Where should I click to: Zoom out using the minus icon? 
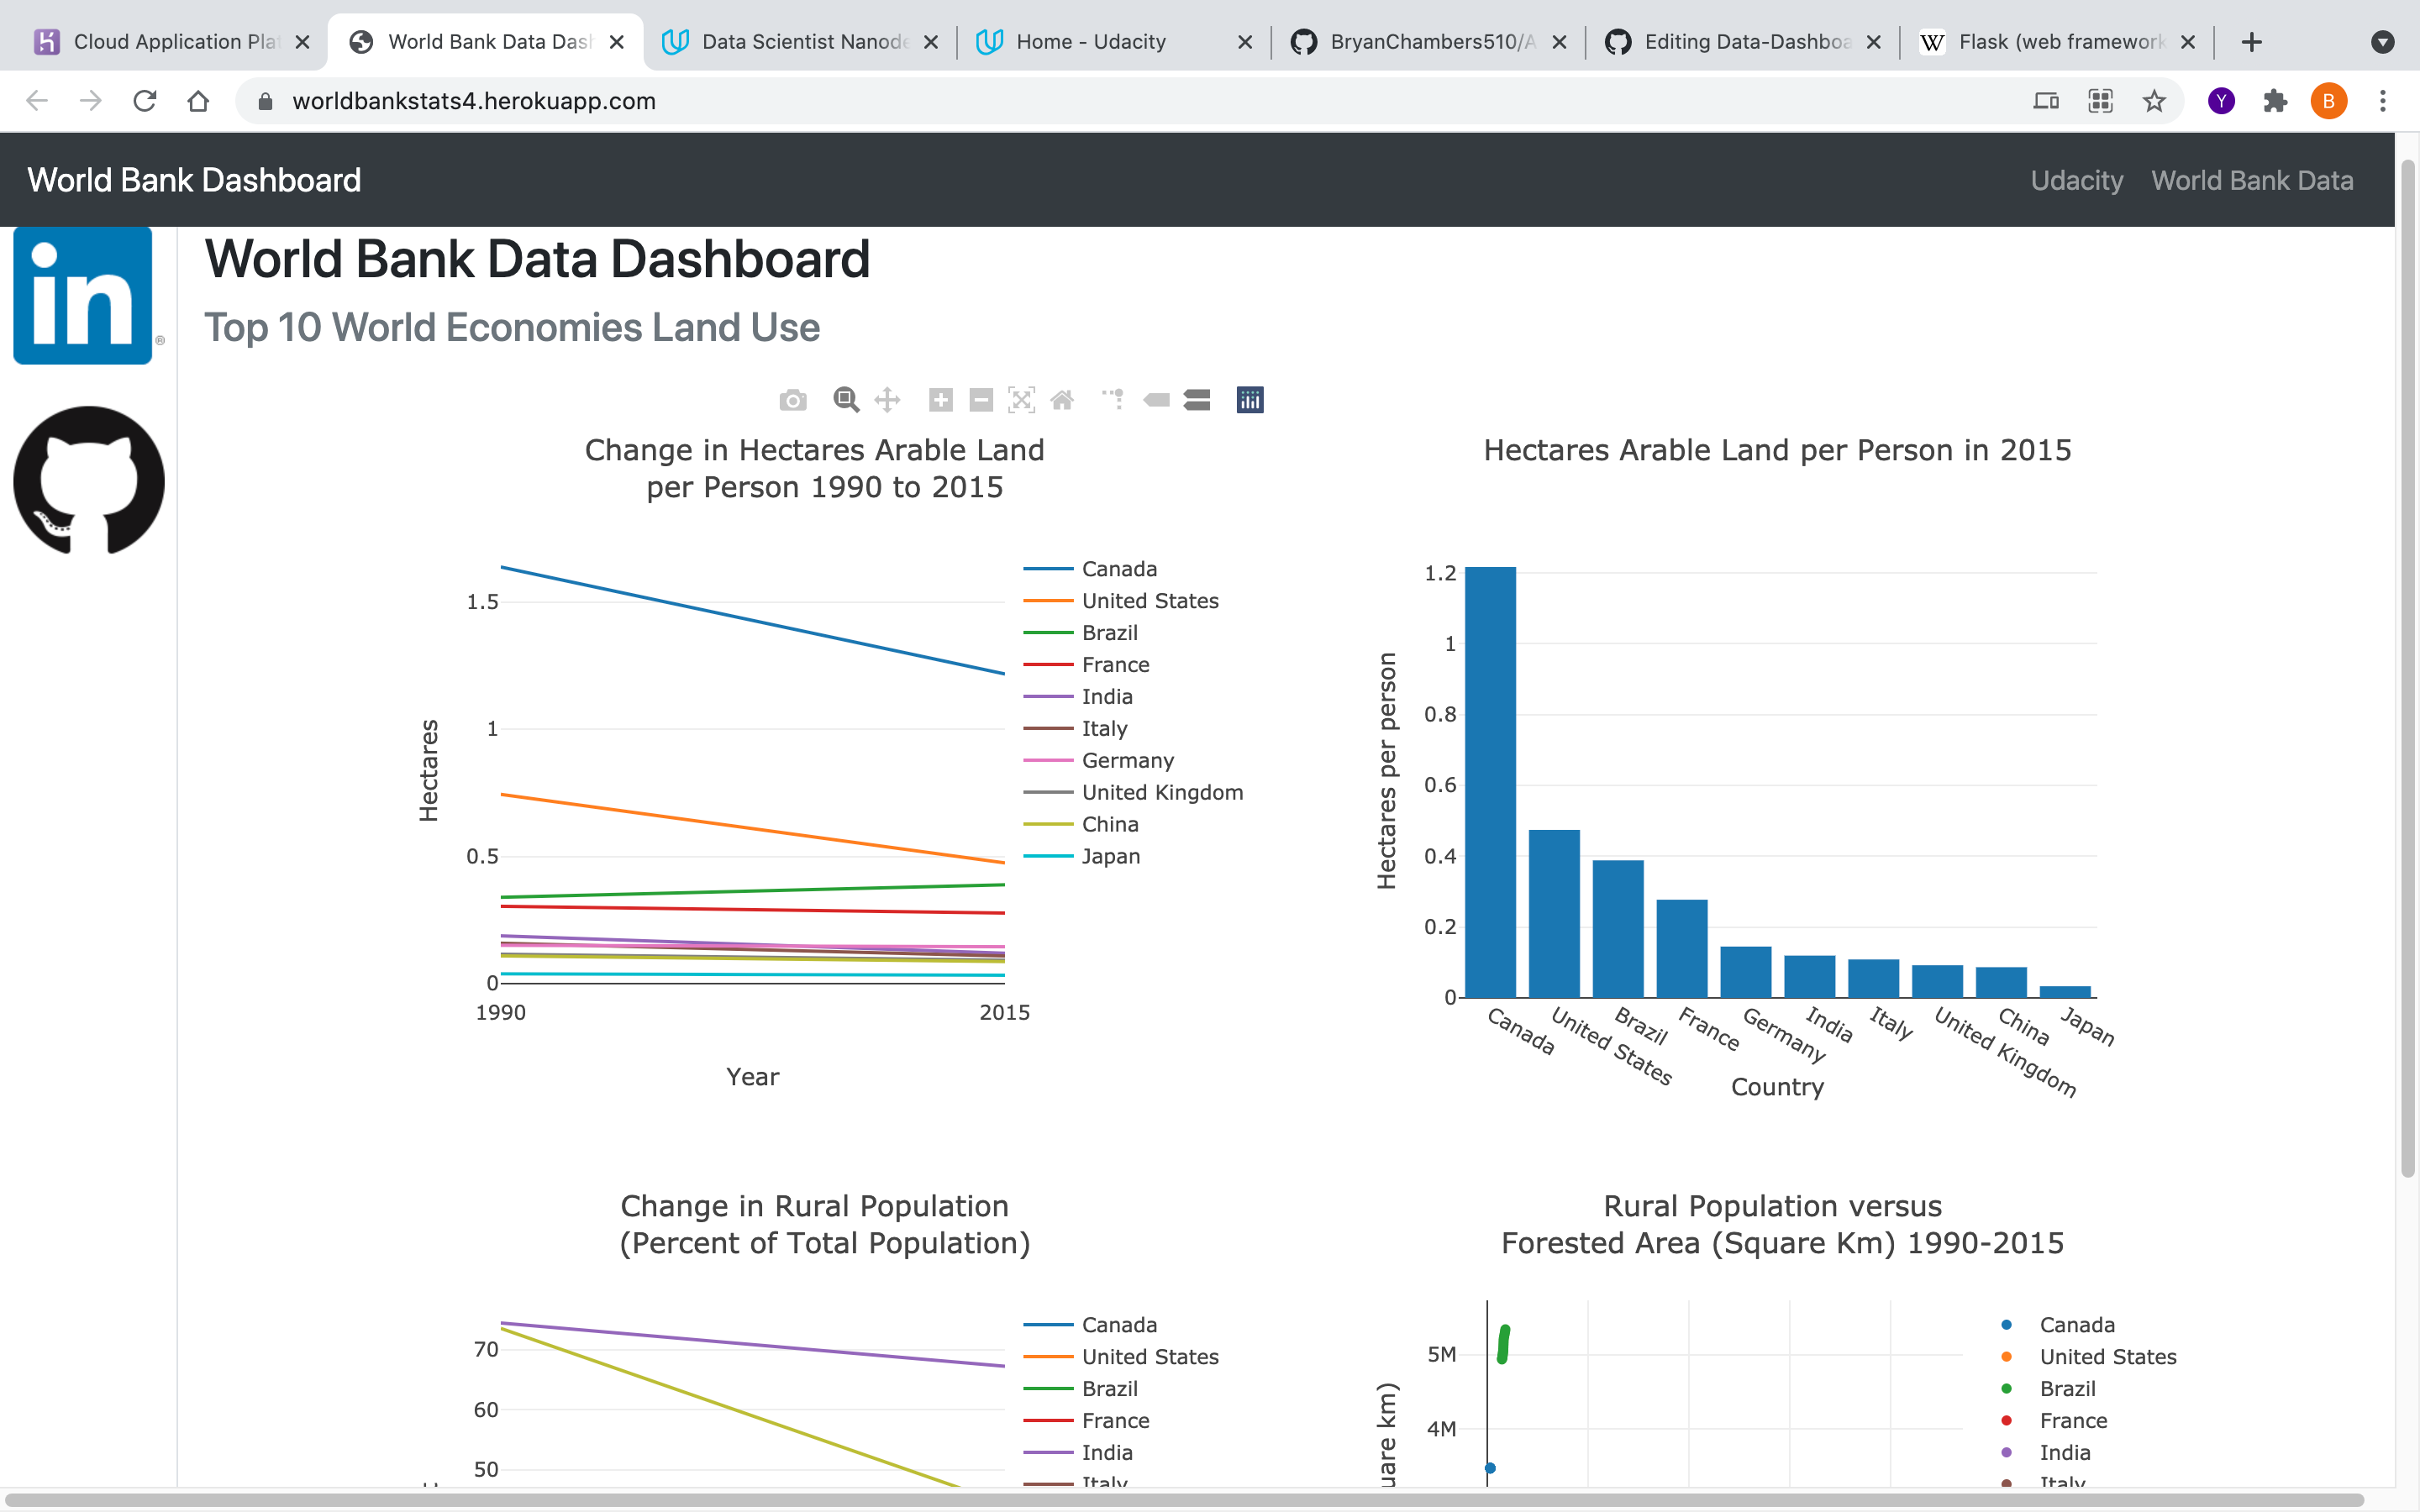(x=980, y=399)
